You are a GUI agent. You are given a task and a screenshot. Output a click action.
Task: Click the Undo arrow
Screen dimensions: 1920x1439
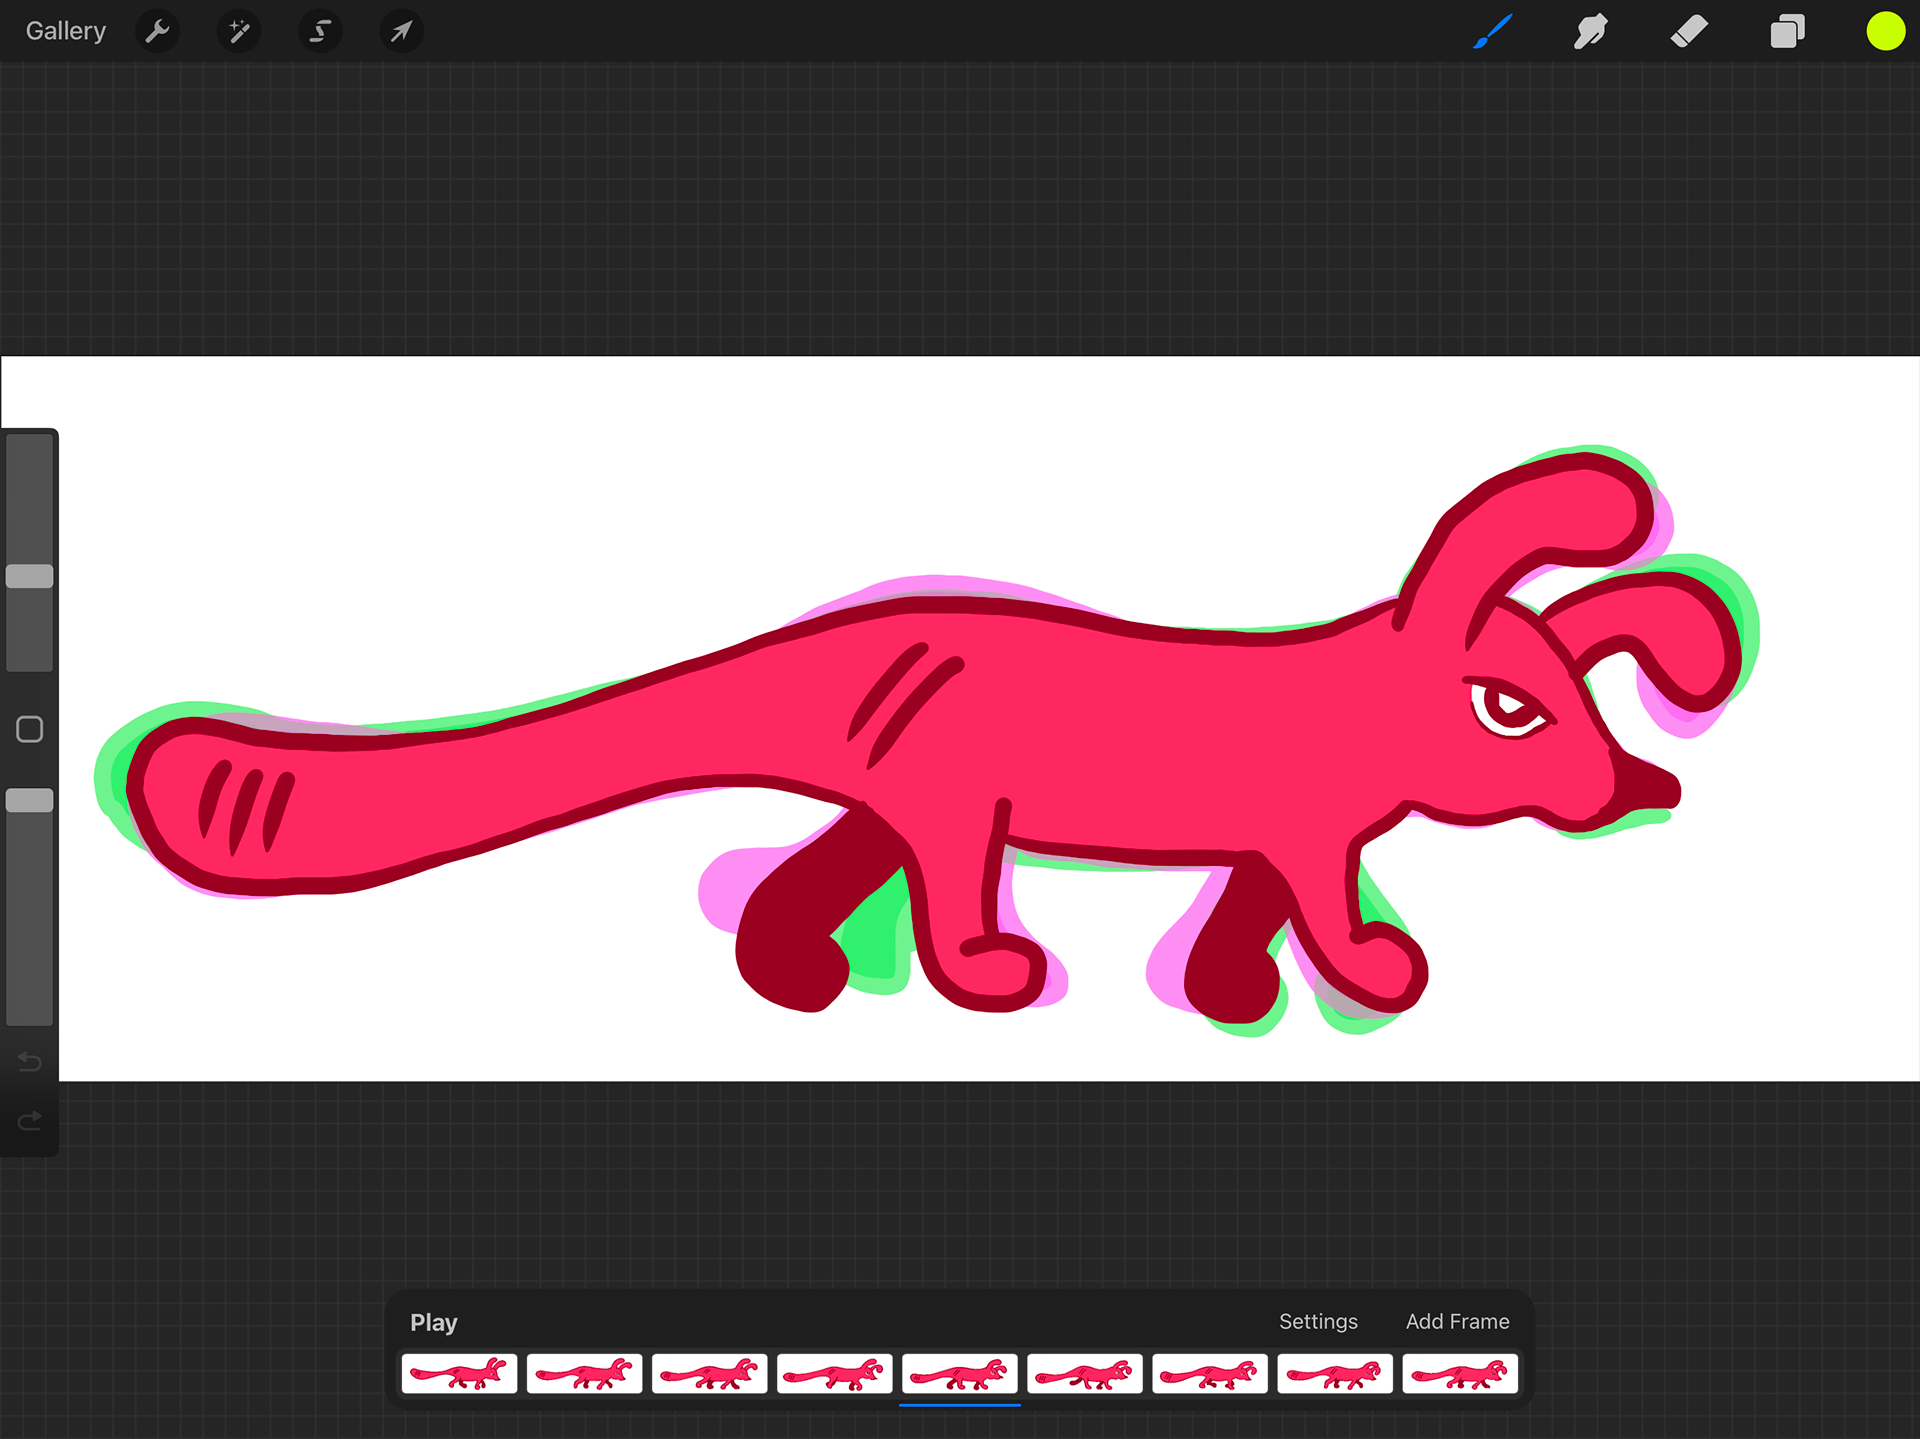(30, 1061)
